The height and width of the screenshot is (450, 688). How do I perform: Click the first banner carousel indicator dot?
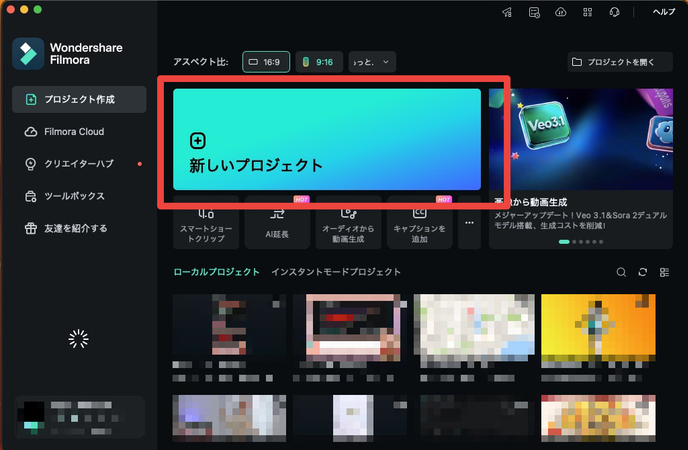click(x=564, y=242)
